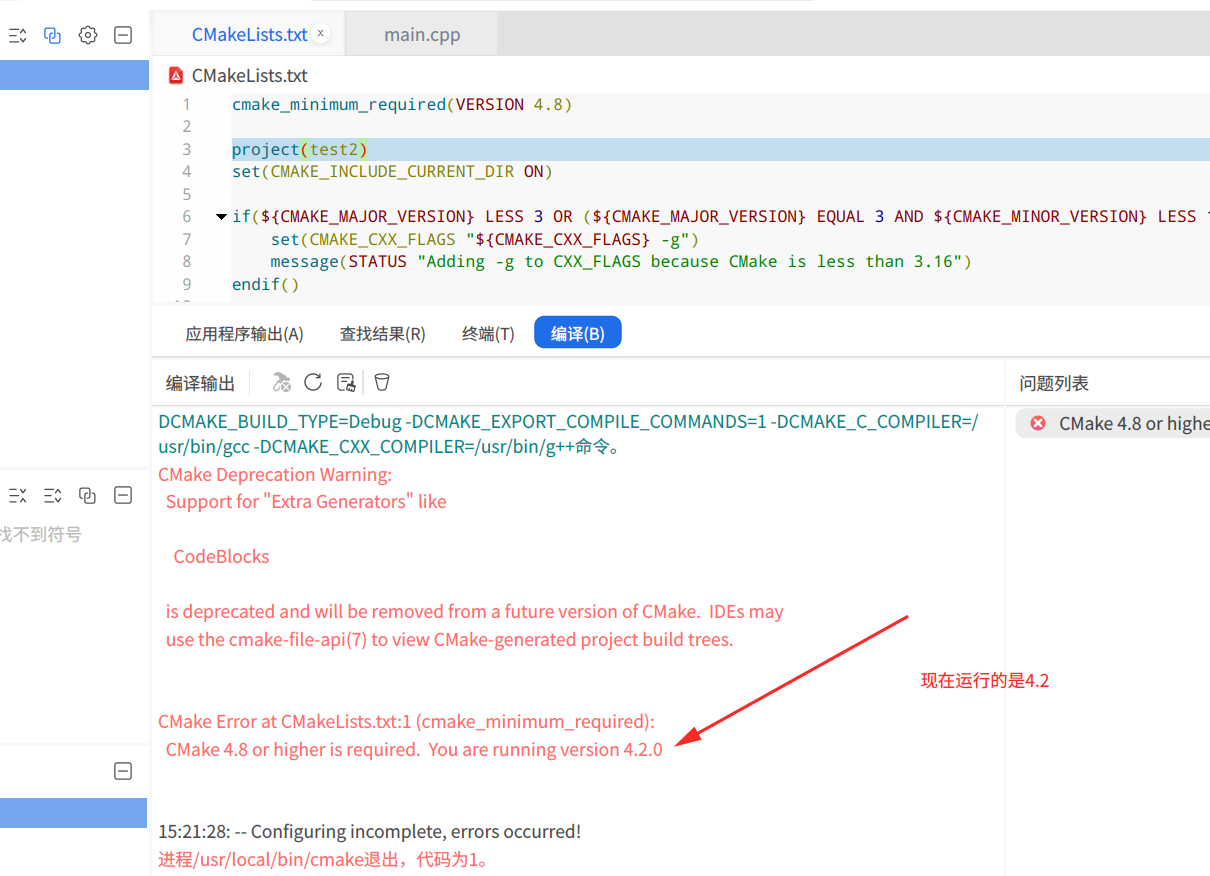Click the 编译输出 label
Viewport: 1210px width, 876px height.
(x=201, y=383)
